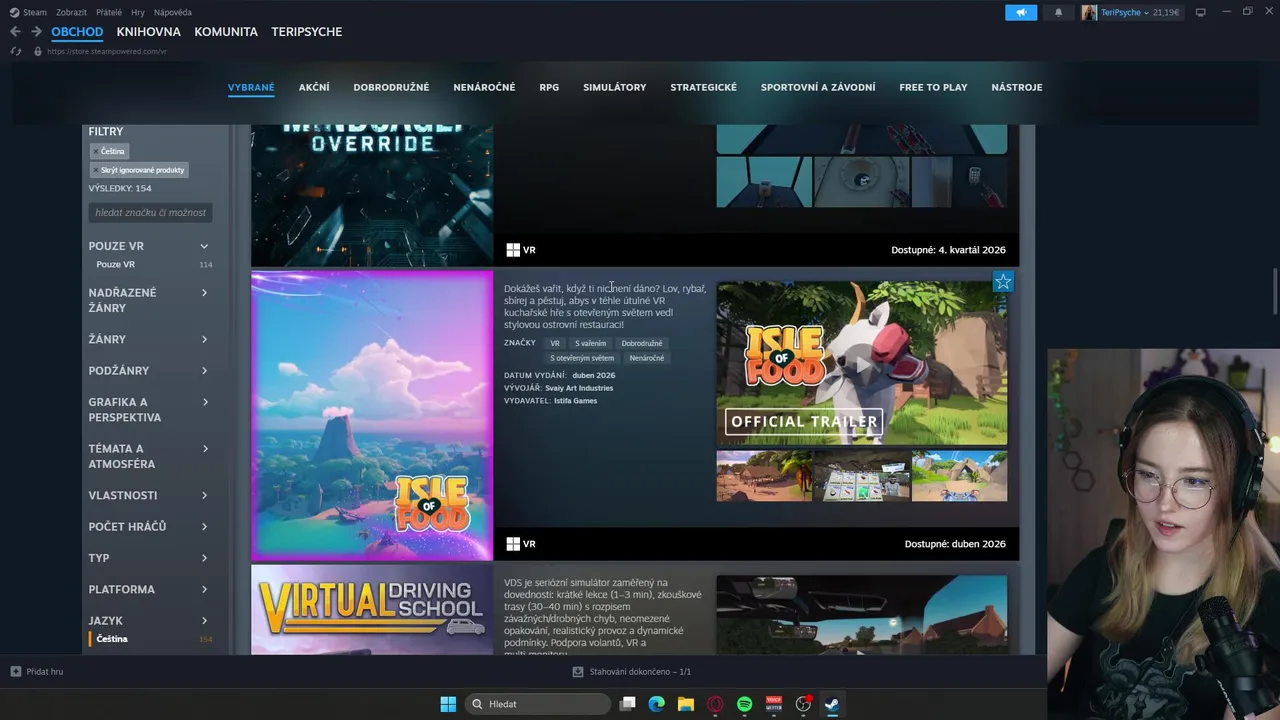Click Přidat hru at the bottom

(x=37, y=672)
